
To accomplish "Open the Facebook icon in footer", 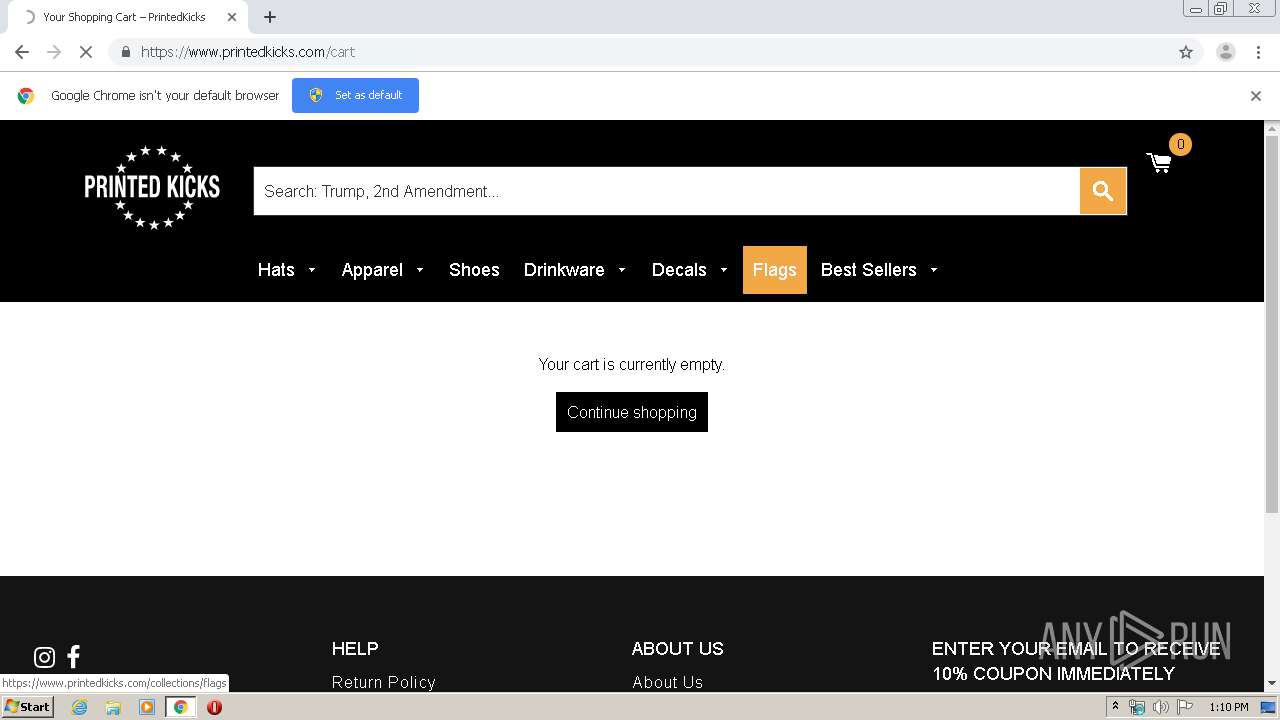I will click(73, 657).
